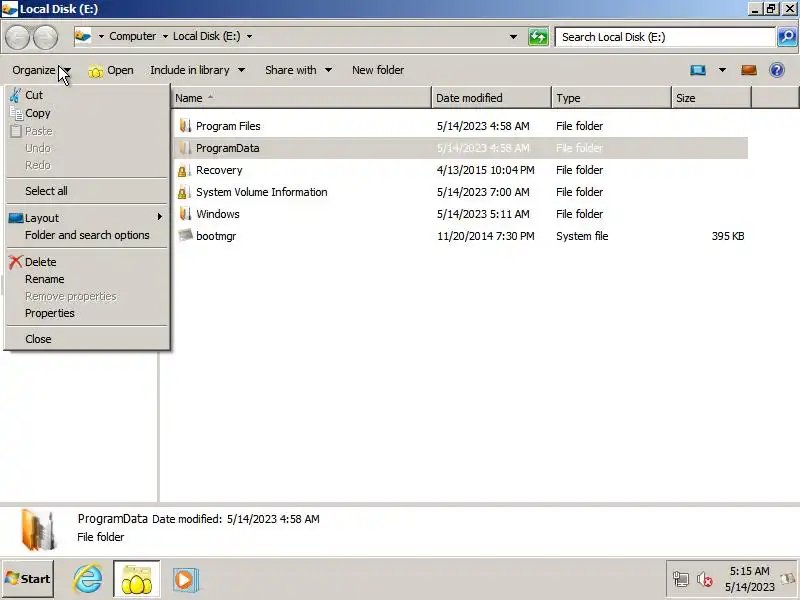Screen dimensions: 800x600
Task: Select the 395 KB size cell
Action: point(728,236)
